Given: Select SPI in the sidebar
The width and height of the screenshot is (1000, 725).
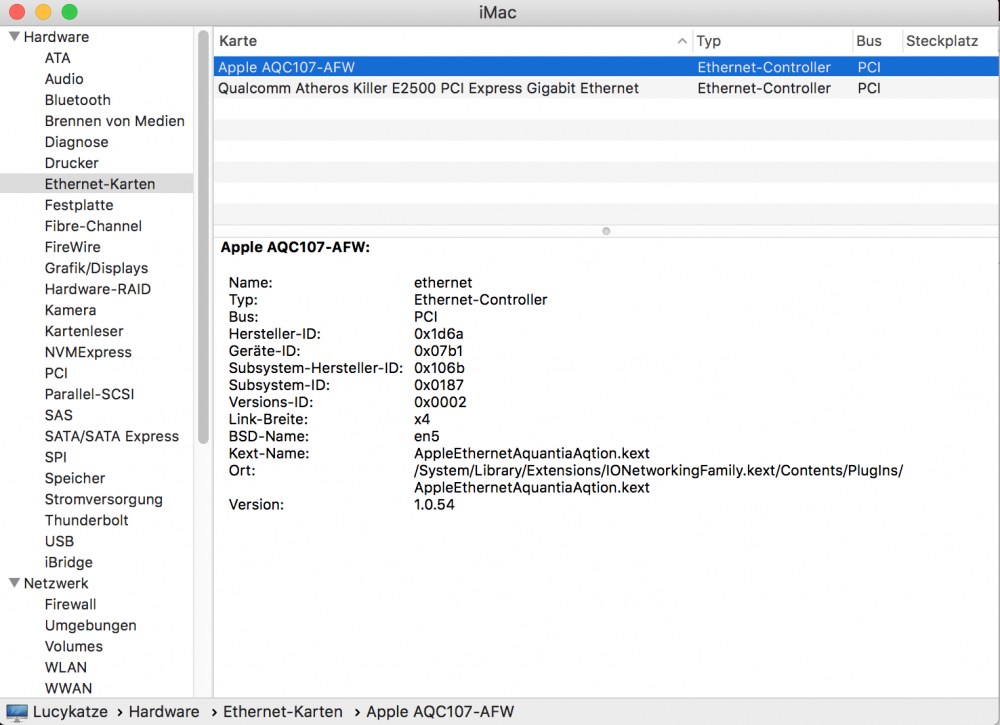Looking at the screenshot, I should point(55,458).
